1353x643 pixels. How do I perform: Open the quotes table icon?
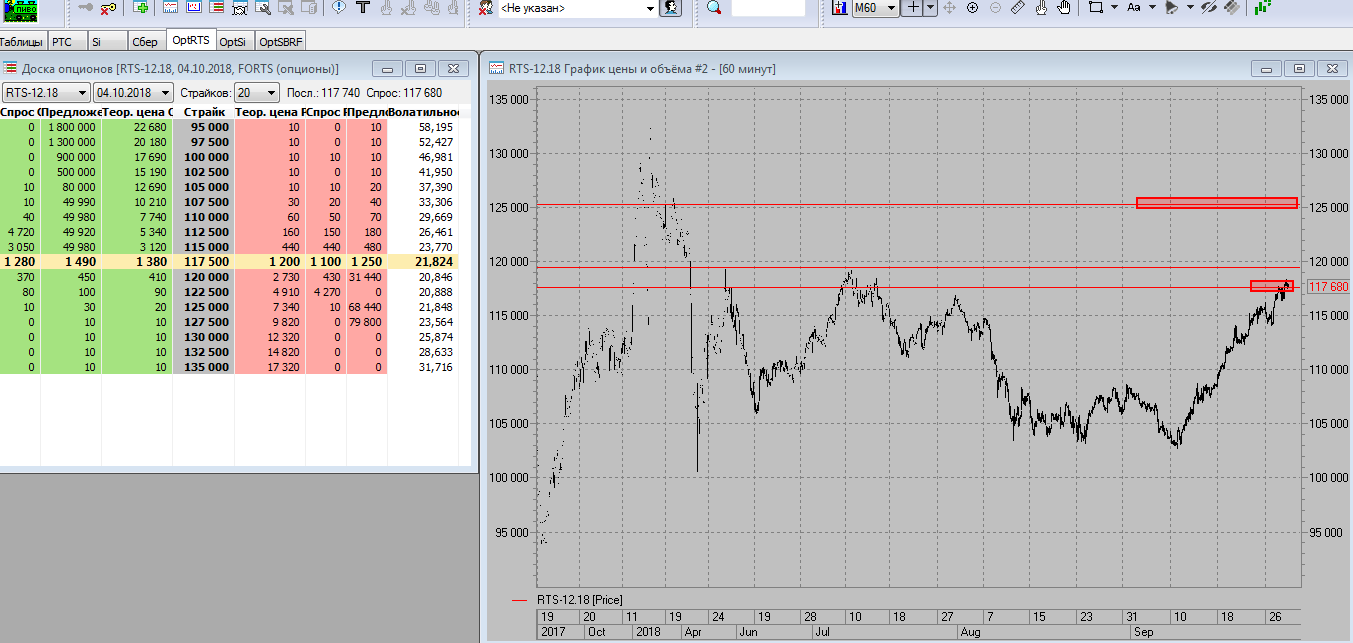(216, 7)
